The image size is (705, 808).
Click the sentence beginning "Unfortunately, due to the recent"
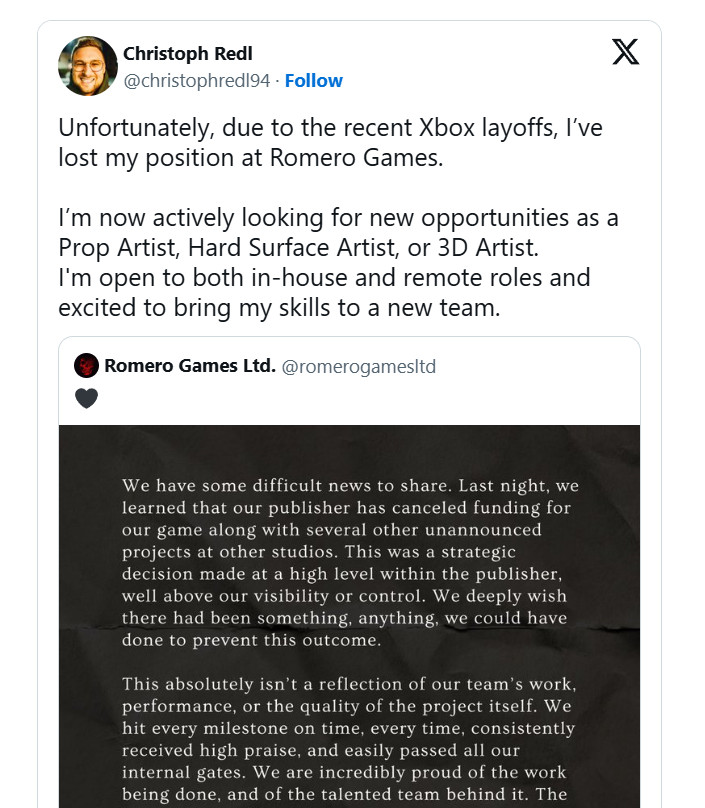330,129
